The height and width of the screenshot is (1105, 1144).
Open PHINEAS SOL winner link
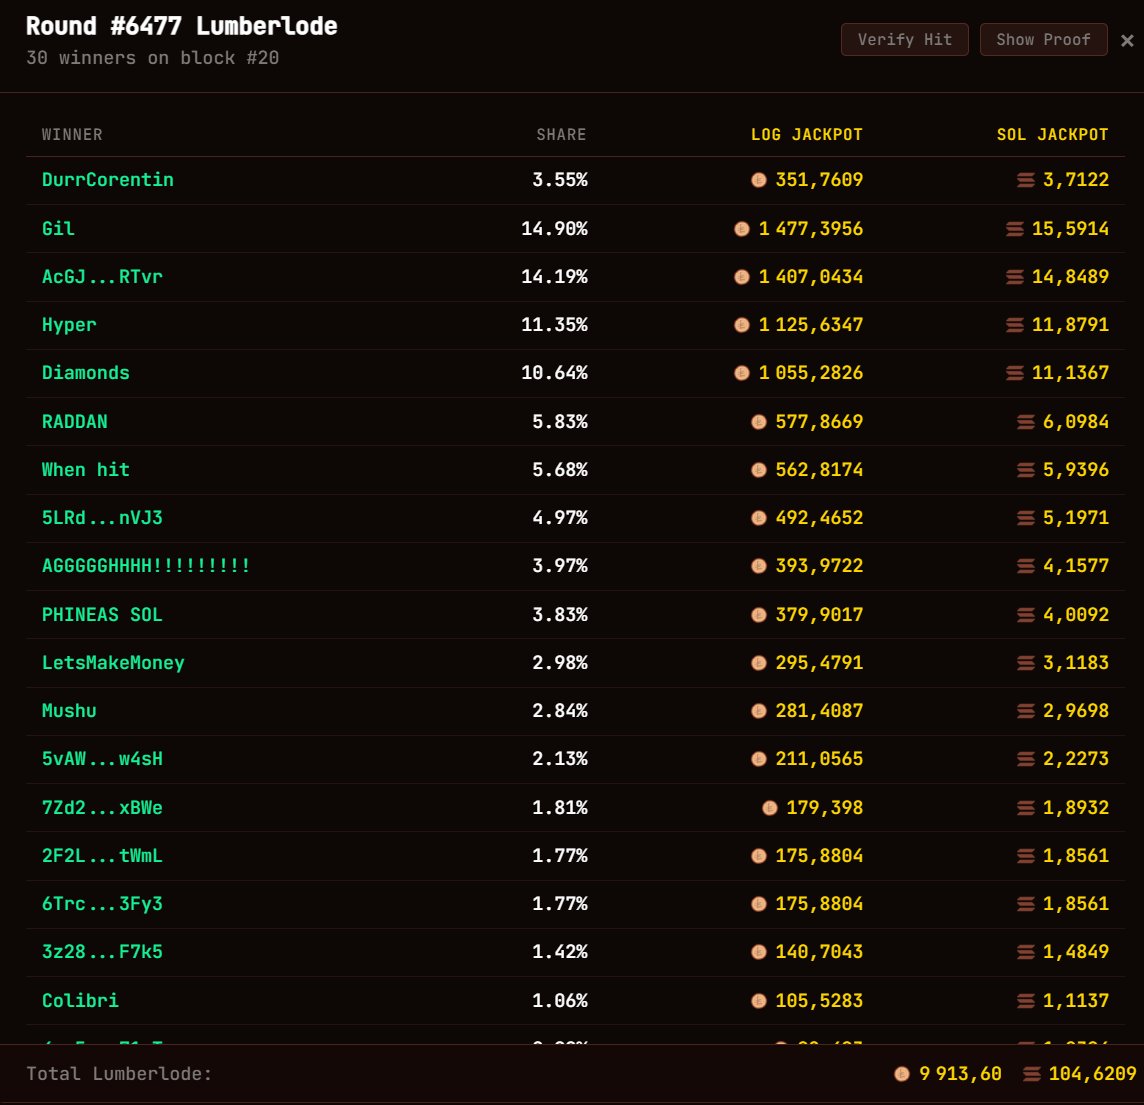(x=102, y=615)
